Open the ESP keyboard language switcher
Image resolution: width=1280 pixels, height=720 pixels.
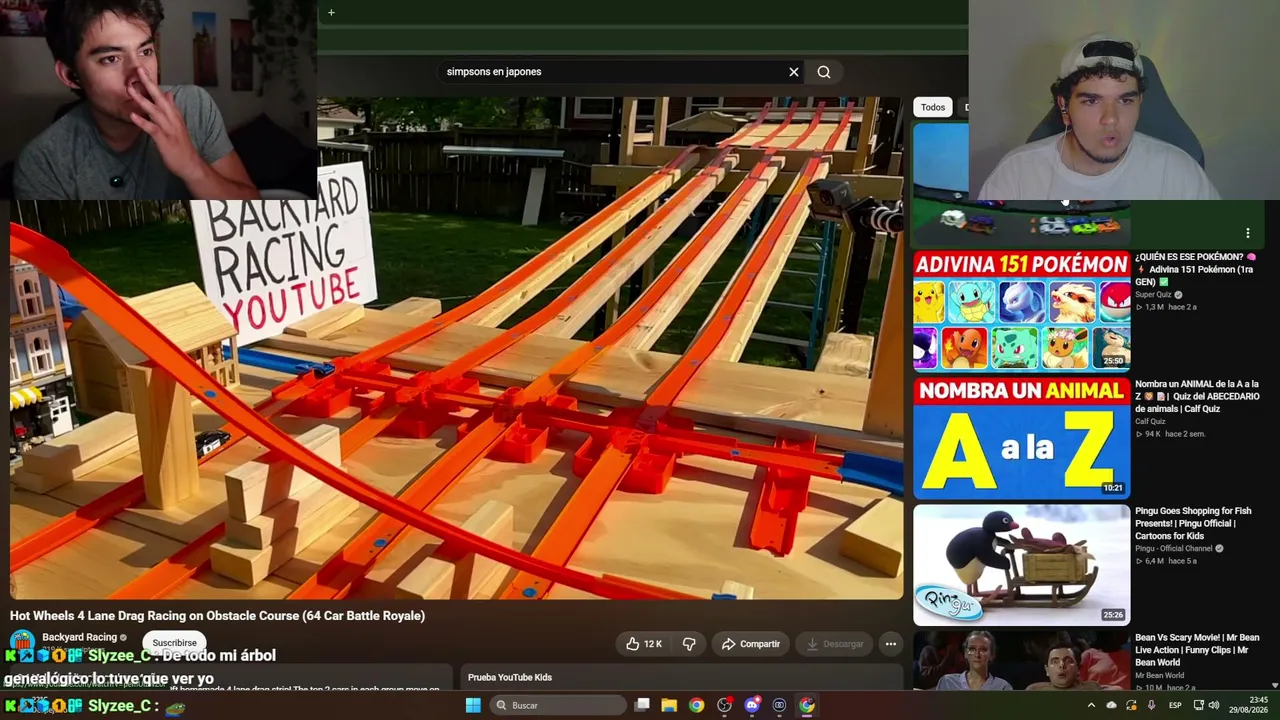pyautogui.click(x=1175, y=705)
